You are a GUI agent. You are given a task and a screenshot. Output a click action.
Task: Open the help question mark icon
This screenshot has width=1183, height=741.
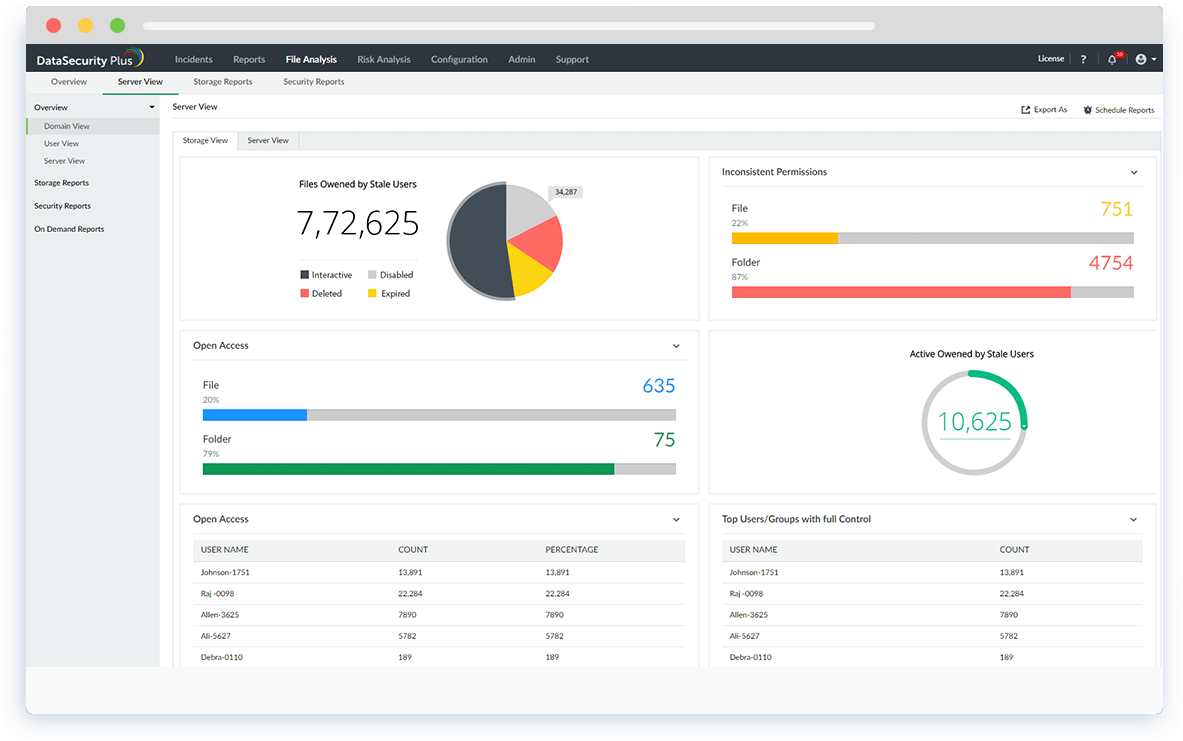point(1083,60)
